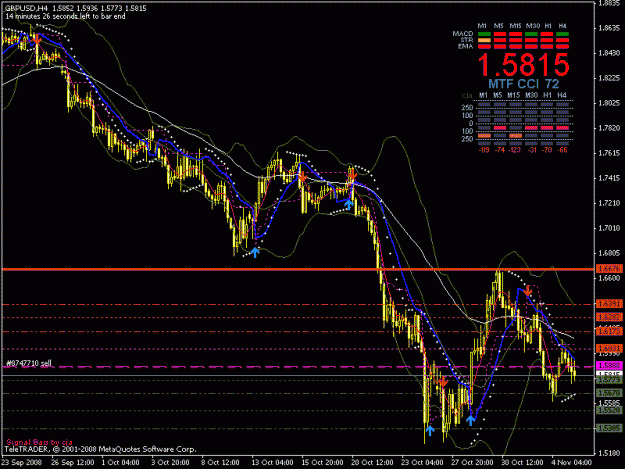This screenshot has width=625, height=469.
Task: Click the EMA row label
Action: click(466, 46)
